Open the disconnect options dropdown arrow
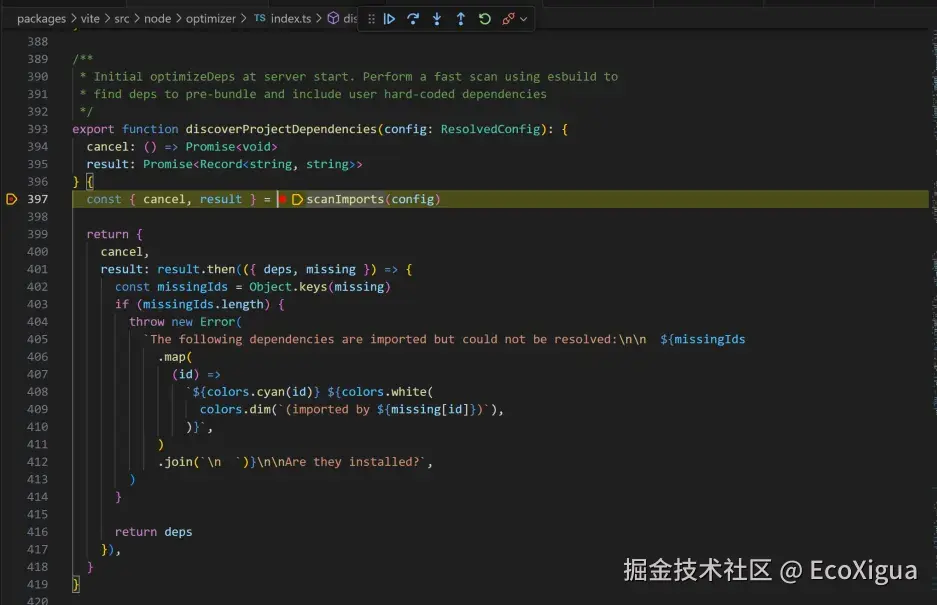This screenshot has height=605, width=937. pyautogui.click(x=523, y=19)
